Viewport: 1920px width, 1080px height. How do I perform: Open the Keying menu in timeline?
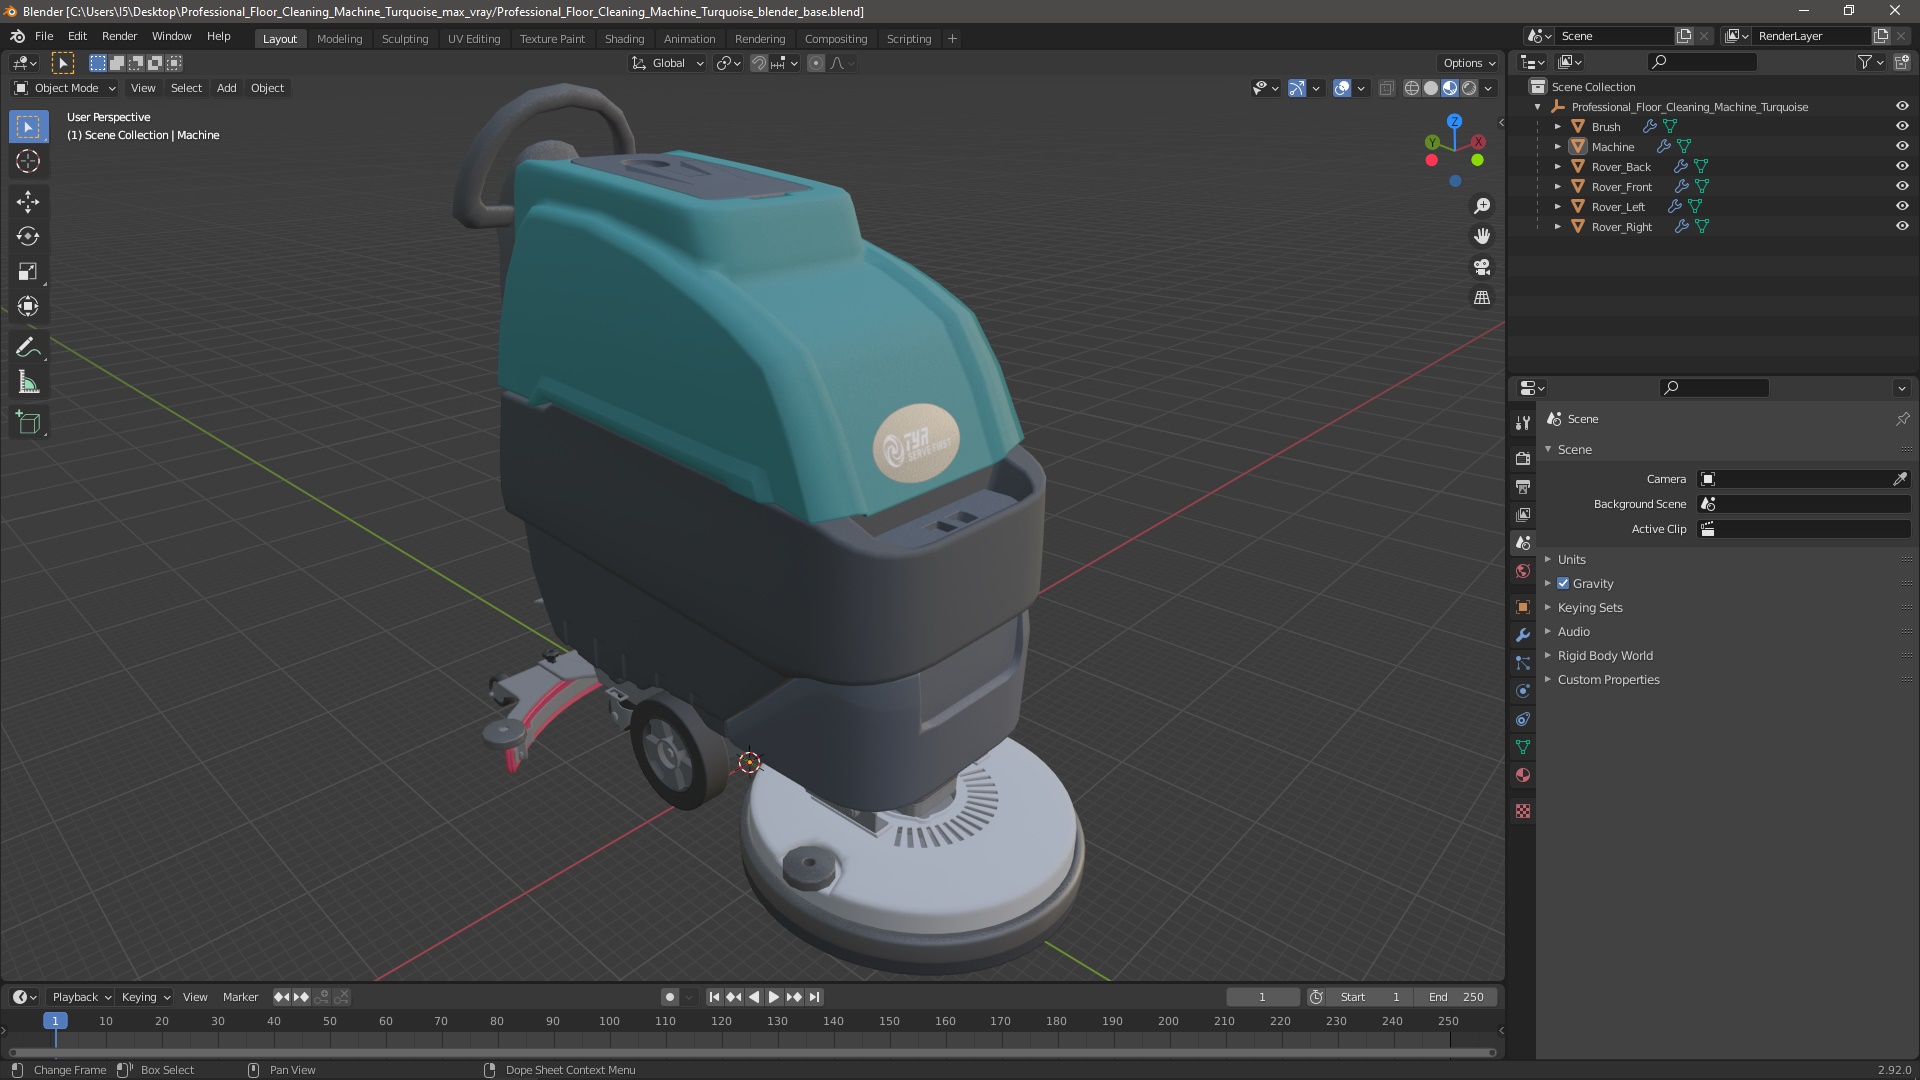(145, 997)
